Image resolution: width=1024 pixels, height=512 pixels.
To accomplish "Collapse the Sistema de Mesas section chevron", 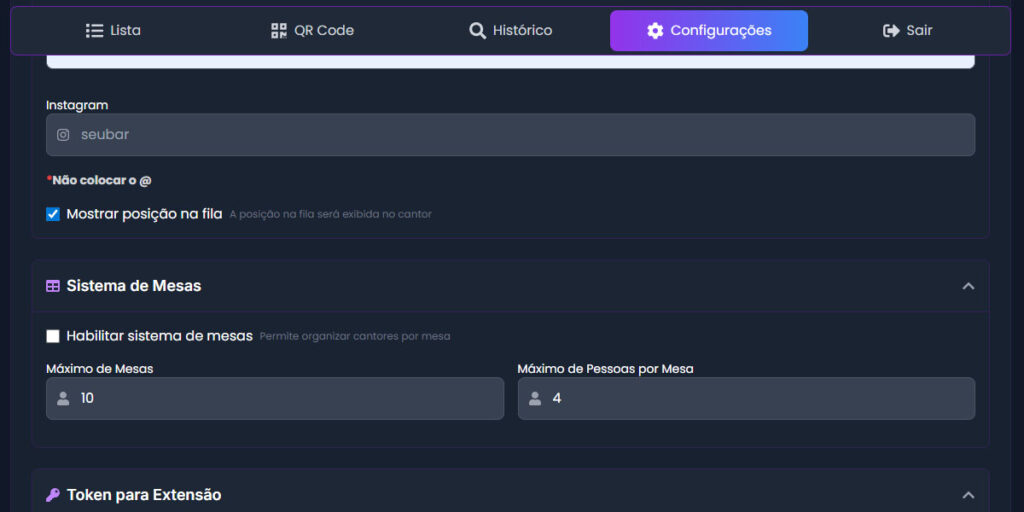I will tap(967, 286).
